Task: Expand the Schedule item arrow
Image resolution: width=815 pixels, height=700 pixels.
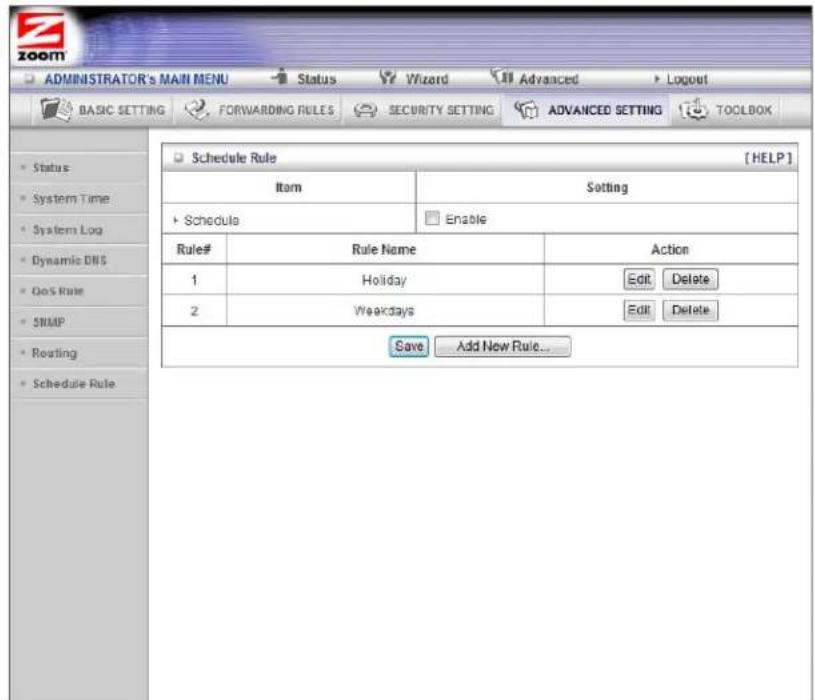Action: pos(176,220)
